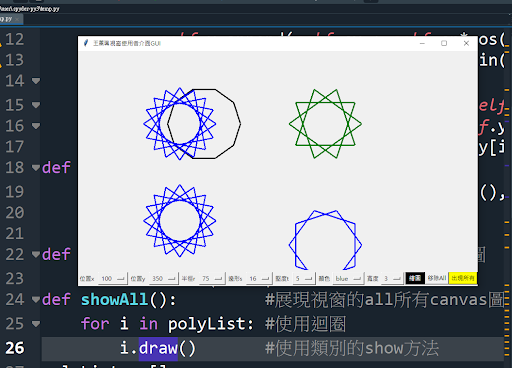Collapse the def block at line 22
Screen dimensions: 512x368
click(x=36, y=254)
